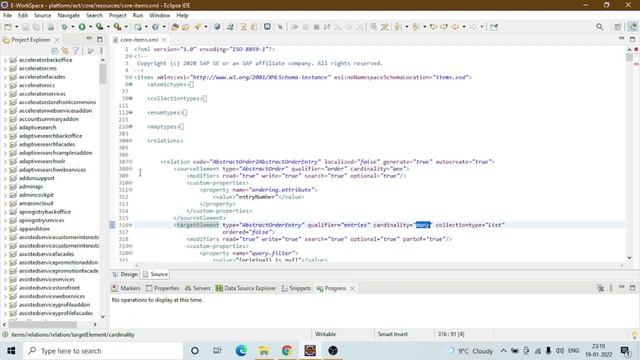Open the Navigate menu

click(x=69, y=15)
